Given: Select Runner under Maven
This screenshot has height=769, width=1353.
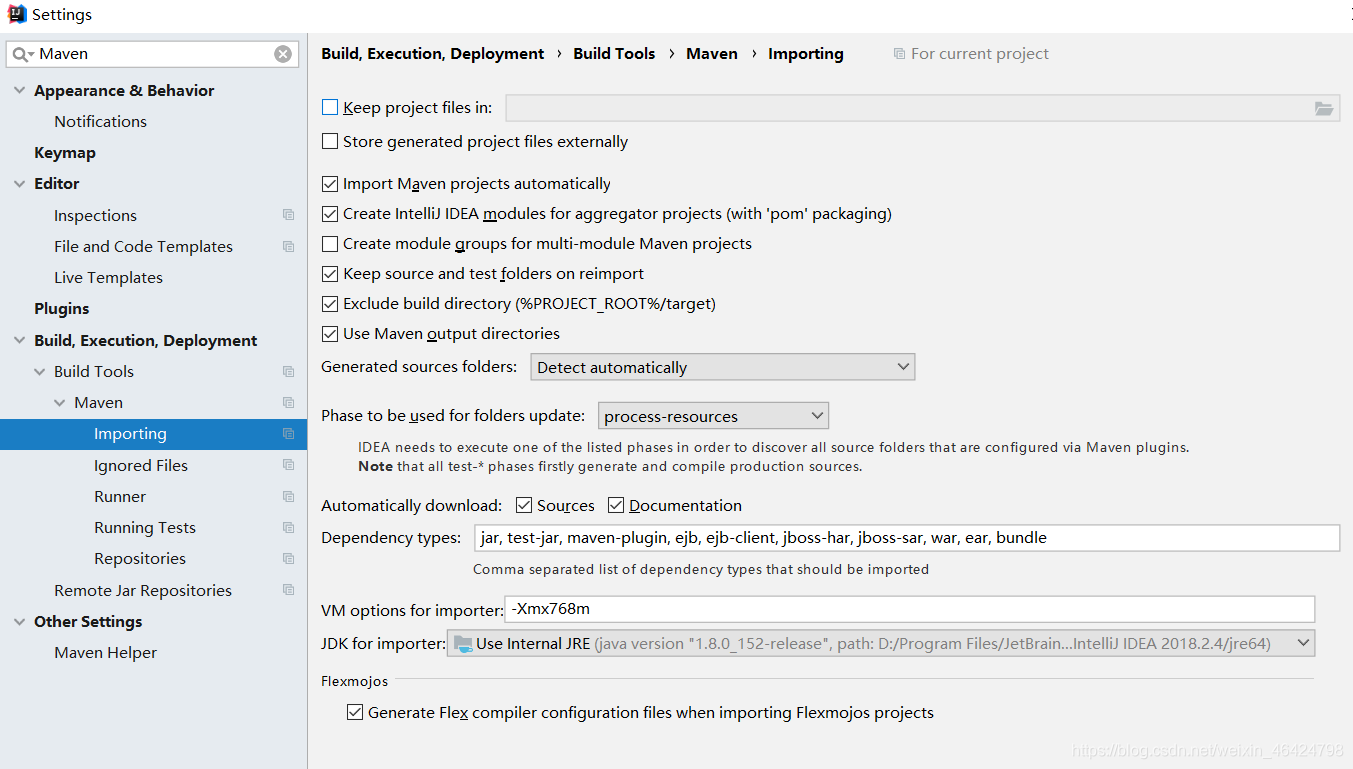Looking at the screenshot, I should point(120,496).
